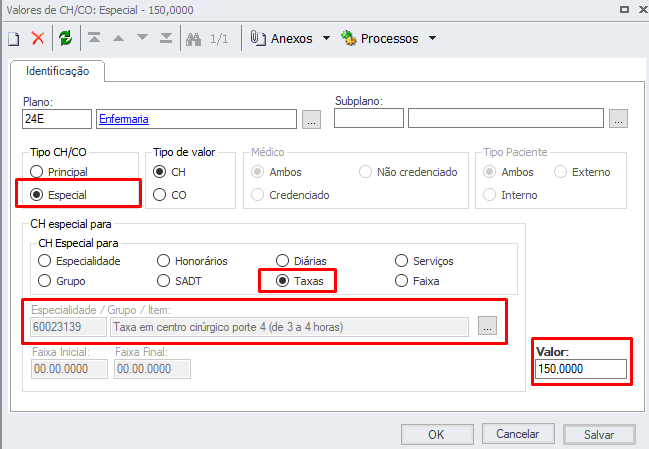Select Ambos in the Médico group
The image size is (649, 449).
click(x=257, y=171)
